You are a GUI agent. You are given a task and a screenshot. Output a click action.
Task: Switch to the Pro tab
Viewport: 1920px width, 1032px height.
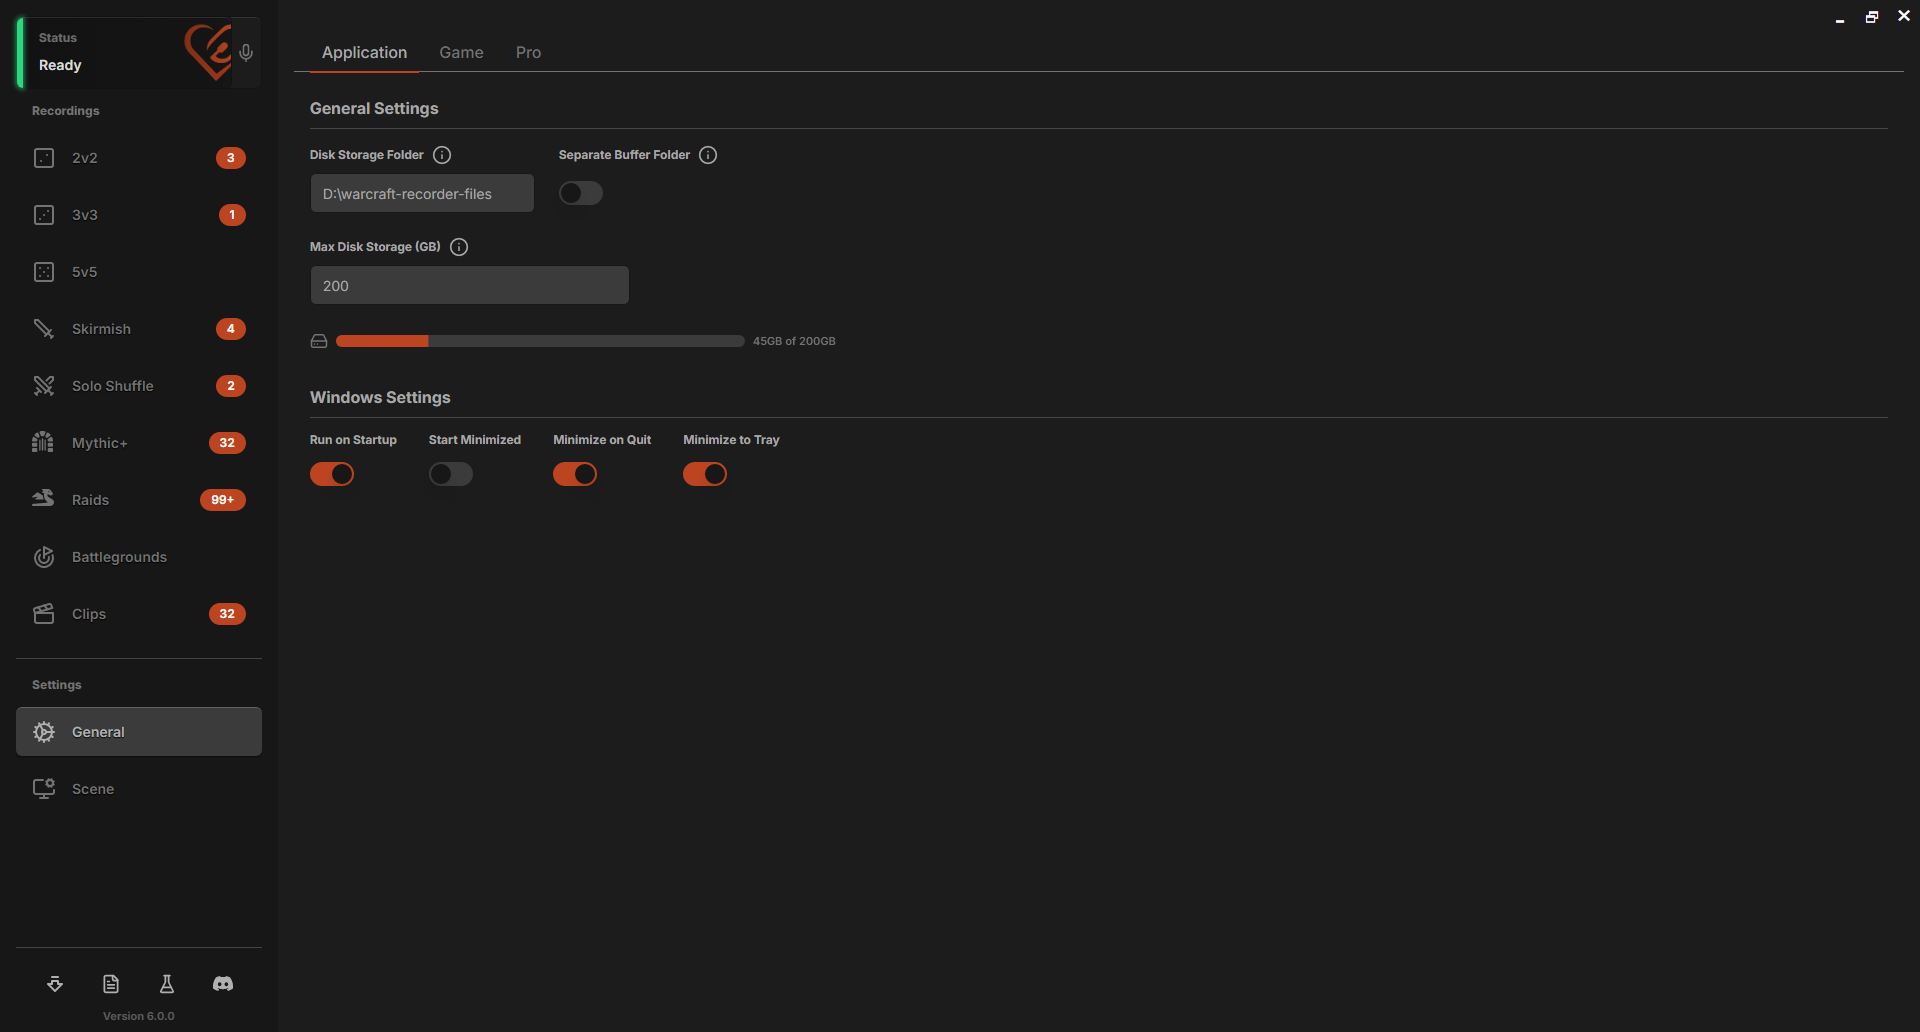pyautogui.click(x=528, y=52)
